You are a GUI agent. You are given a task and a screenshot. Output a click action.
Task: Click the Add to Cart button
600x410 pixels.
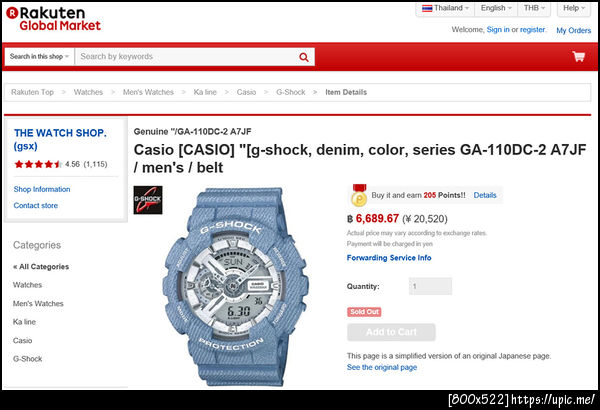click(391, 332)
